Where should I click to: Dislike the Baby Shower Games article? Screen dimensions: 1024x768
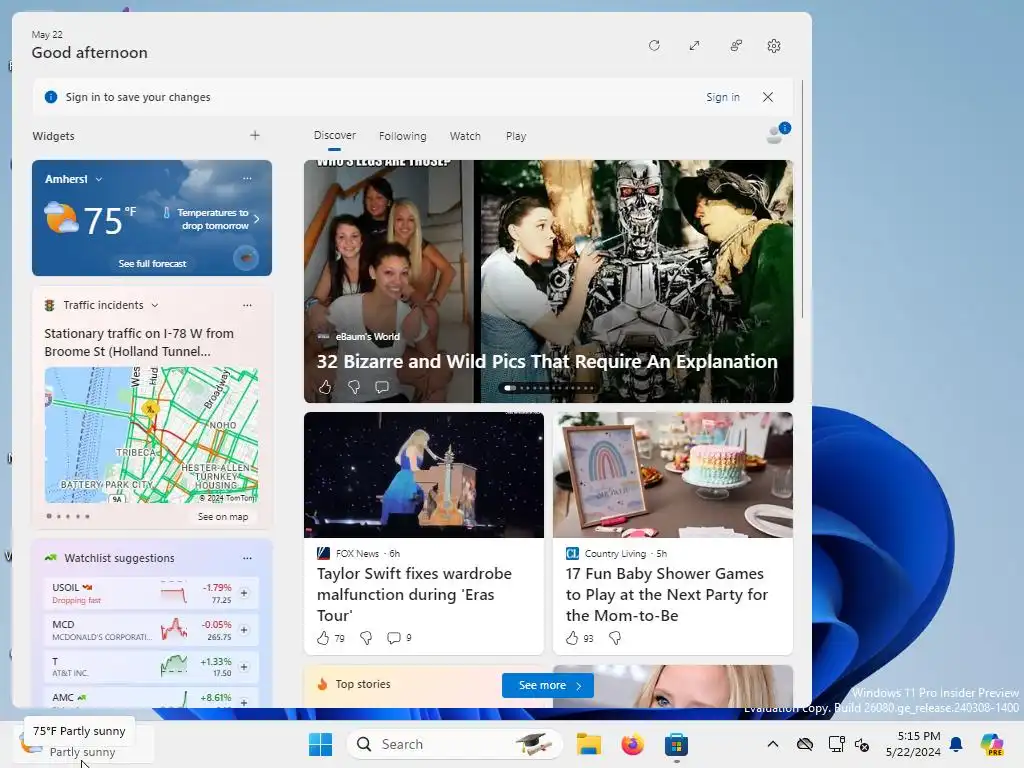tap(615, 638)
